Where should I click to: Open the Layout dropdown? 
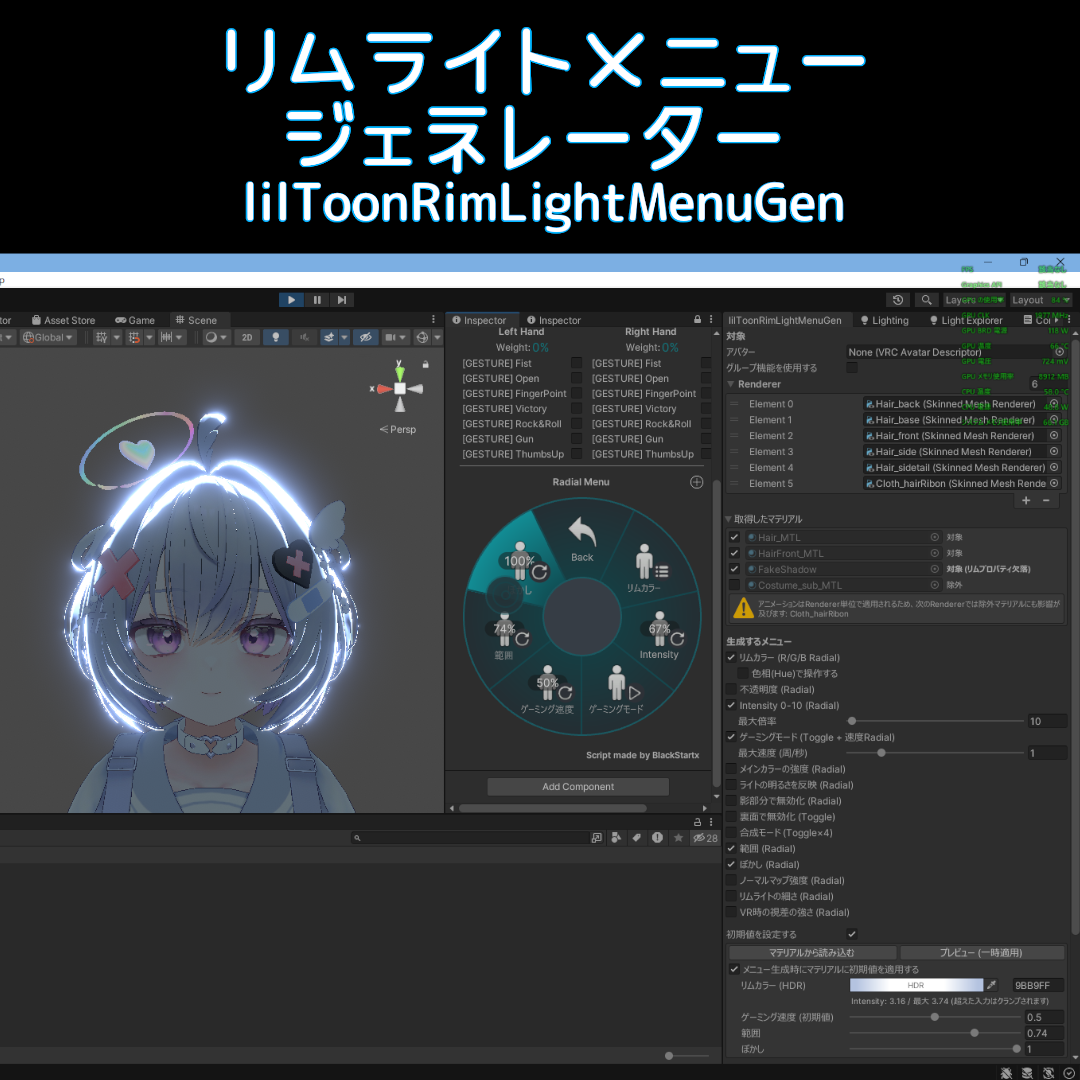coord(1041,300)
